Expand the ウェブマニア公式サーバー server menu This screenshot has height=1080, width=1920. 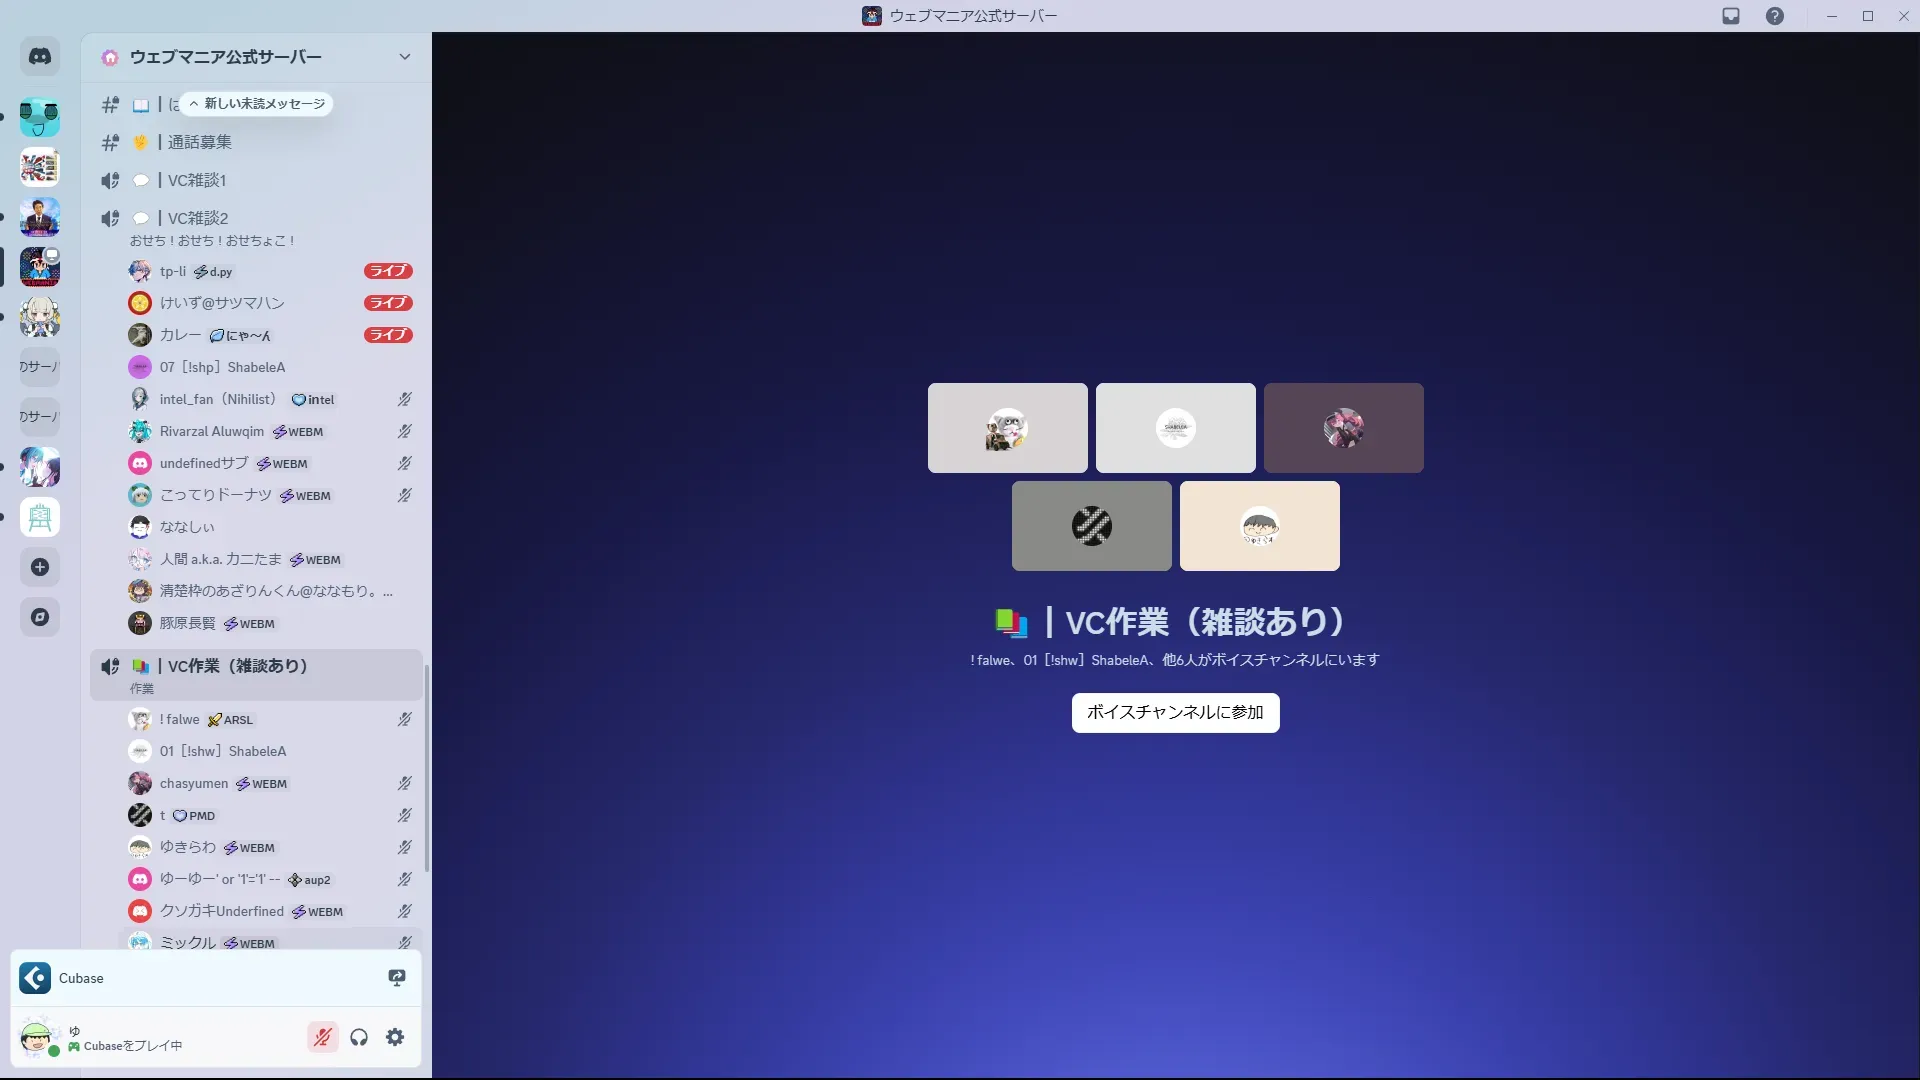[404, 57]
